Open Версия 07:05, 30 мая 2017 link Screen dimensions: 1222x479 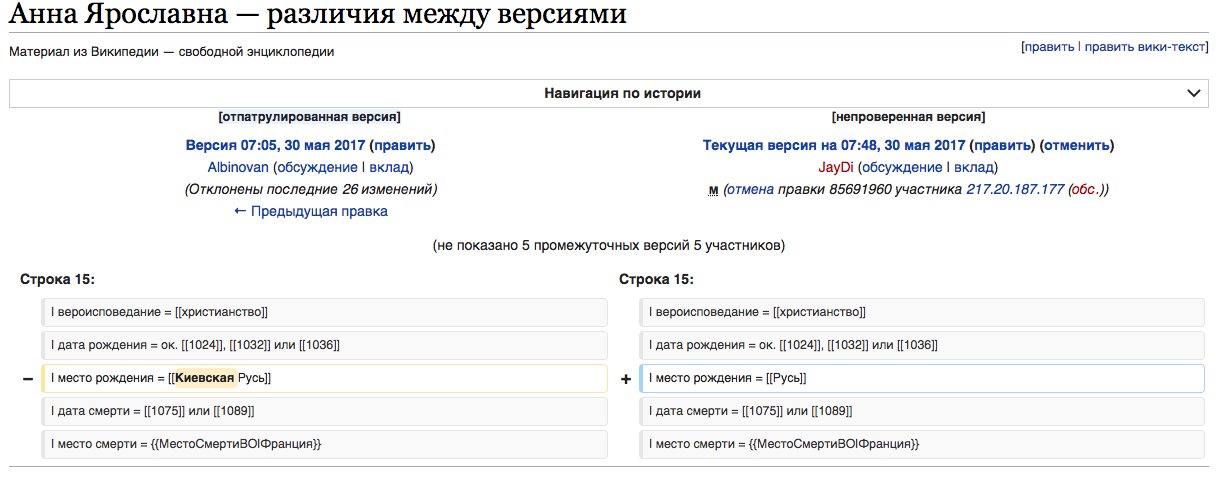(276, 145)
